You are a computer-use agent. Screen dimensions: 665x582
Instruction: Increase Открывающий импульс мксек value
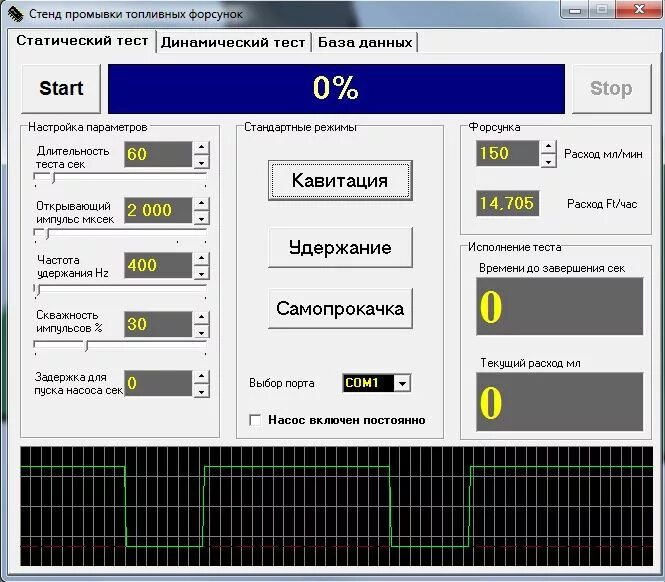click(201, 204)
